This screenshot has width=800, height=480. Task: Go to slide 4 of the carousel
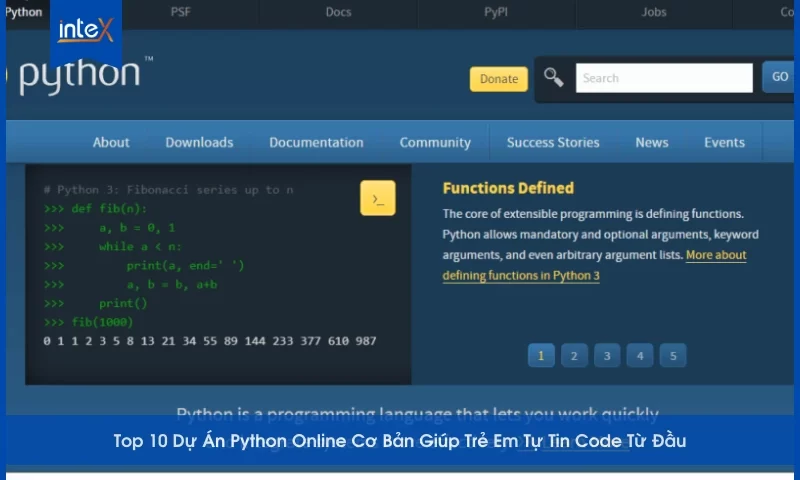click(x=640, y=356)
